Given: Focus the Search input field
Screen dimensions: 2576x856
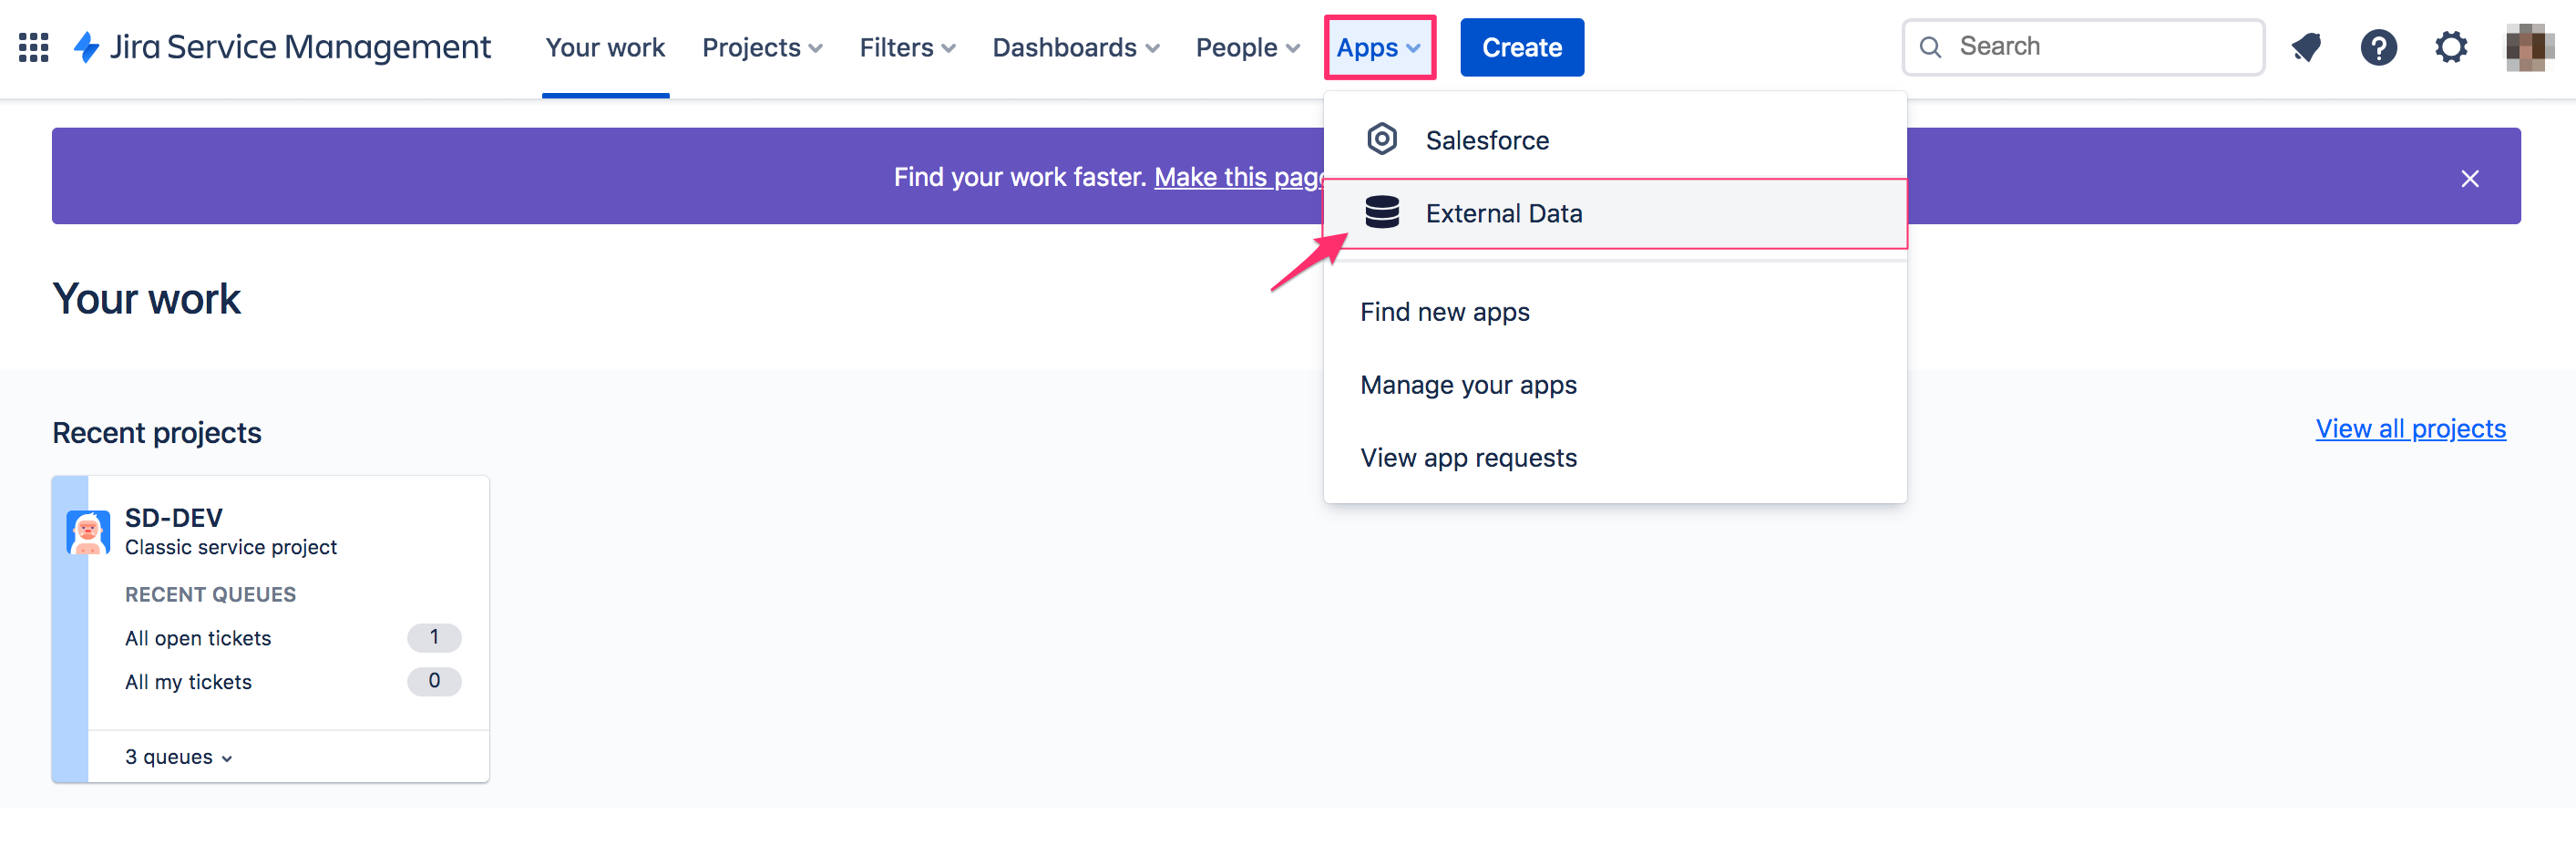Looking at the screenshot, I should point(2083,47).
